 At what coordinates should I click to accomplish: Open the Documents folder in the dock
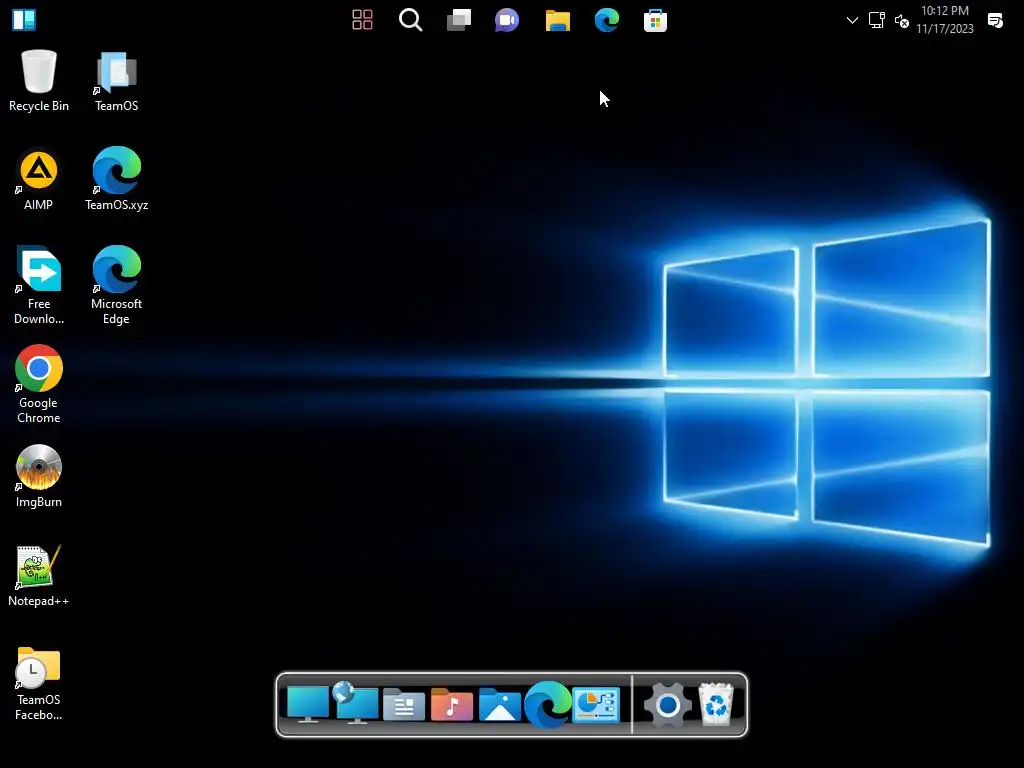[x=404, y=705]
